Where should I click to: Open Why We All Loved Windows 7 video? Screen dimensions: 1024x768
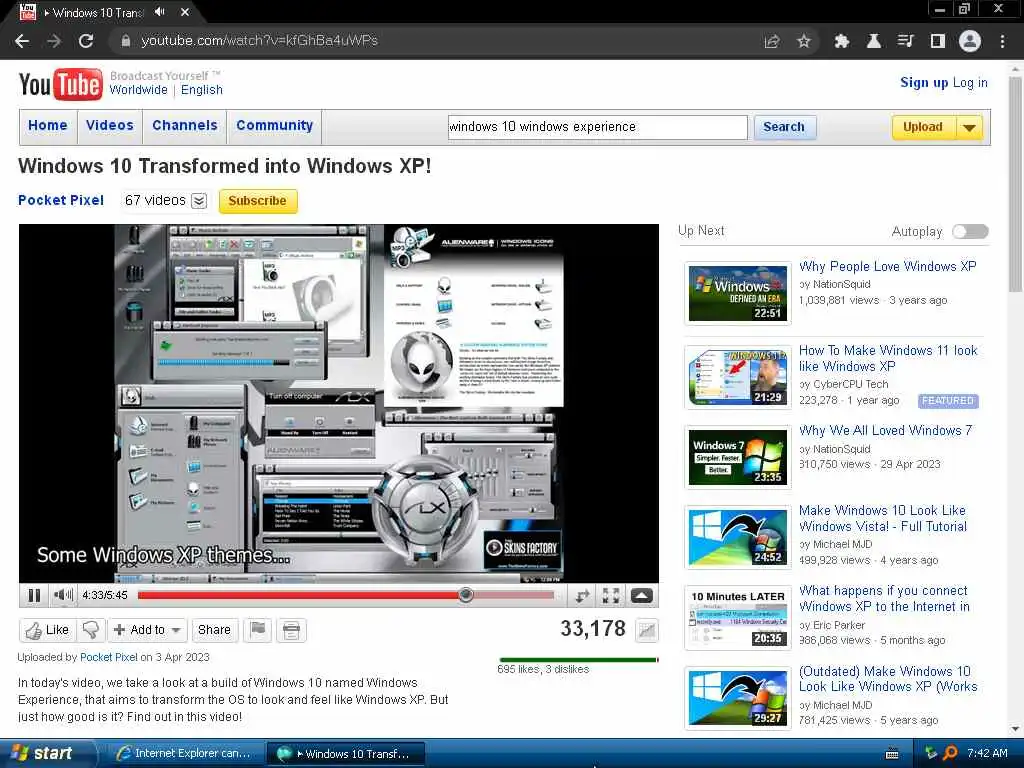tap(886, 430)
